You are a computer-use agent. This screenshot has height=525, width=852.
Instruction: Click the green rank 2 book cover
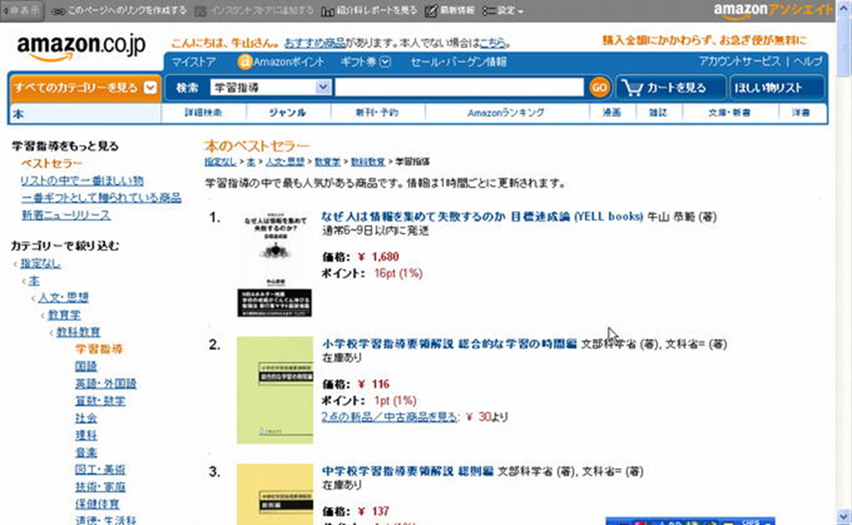point(275,390)
